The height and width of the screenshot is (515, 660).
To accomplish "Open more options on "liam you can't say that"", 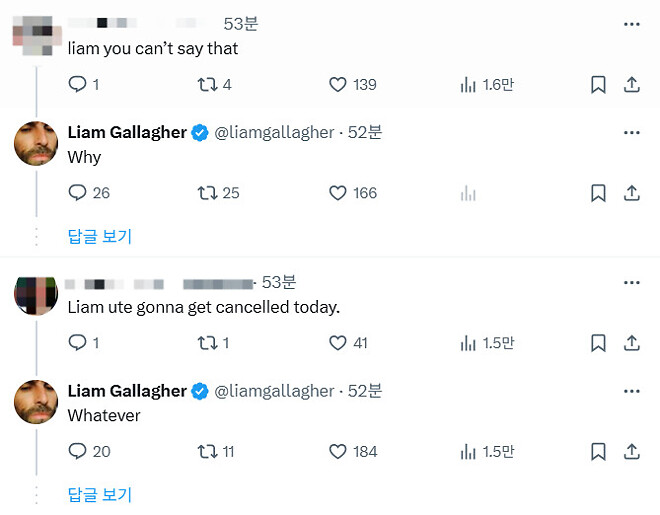I will coord(631,24).
